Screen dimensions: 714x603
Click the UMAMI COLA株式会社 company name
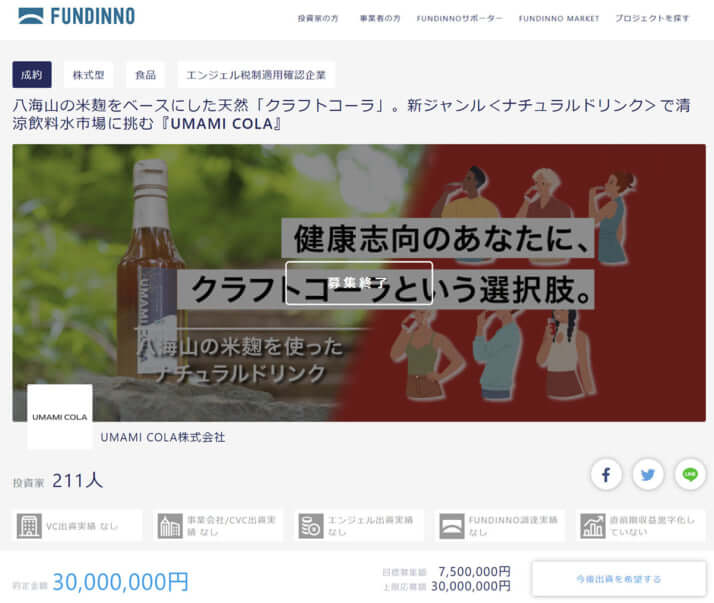(x=163, y=437)
